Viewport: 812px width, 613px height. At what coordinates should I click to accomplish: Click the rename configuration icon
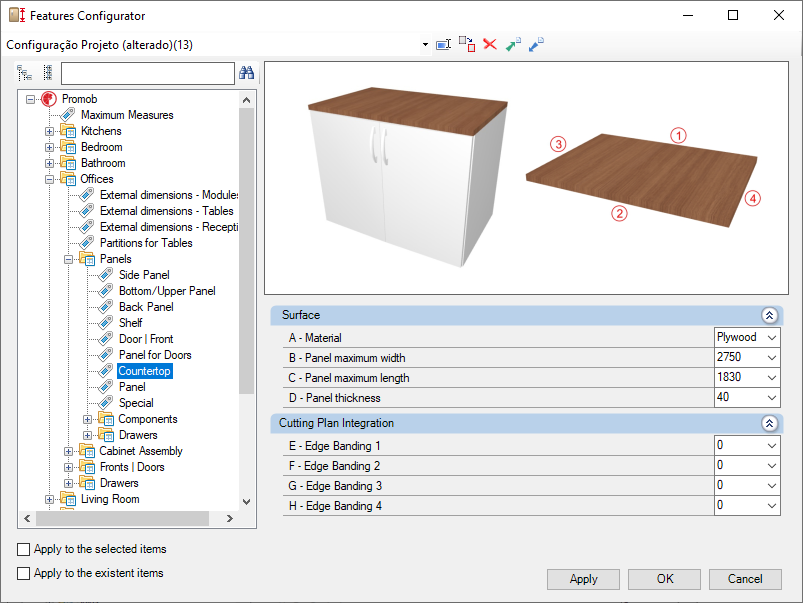[x=443, y=45]
